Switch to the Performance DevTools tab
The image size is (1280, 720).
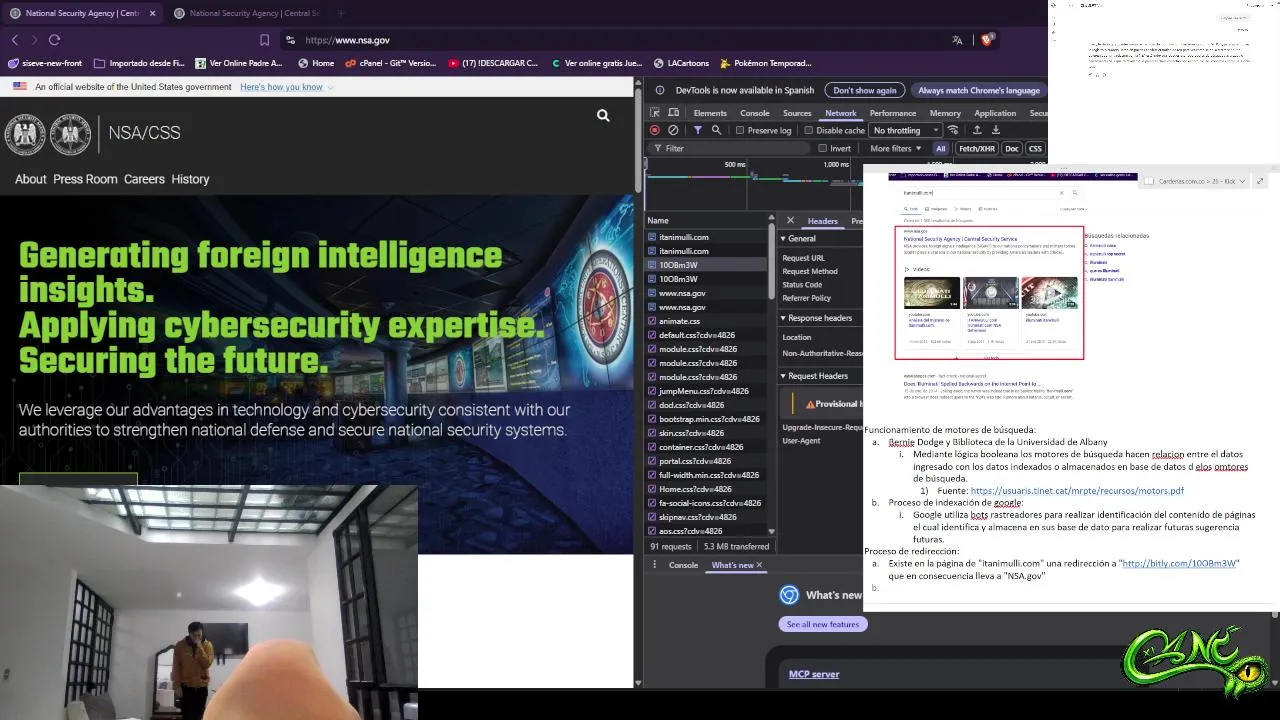[893, 113]
